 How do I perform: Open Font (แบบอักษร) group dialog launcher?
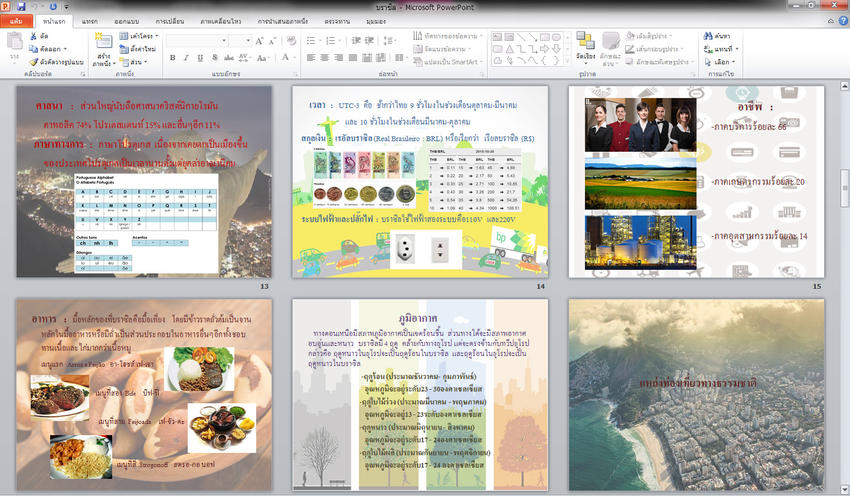[296, 74]
